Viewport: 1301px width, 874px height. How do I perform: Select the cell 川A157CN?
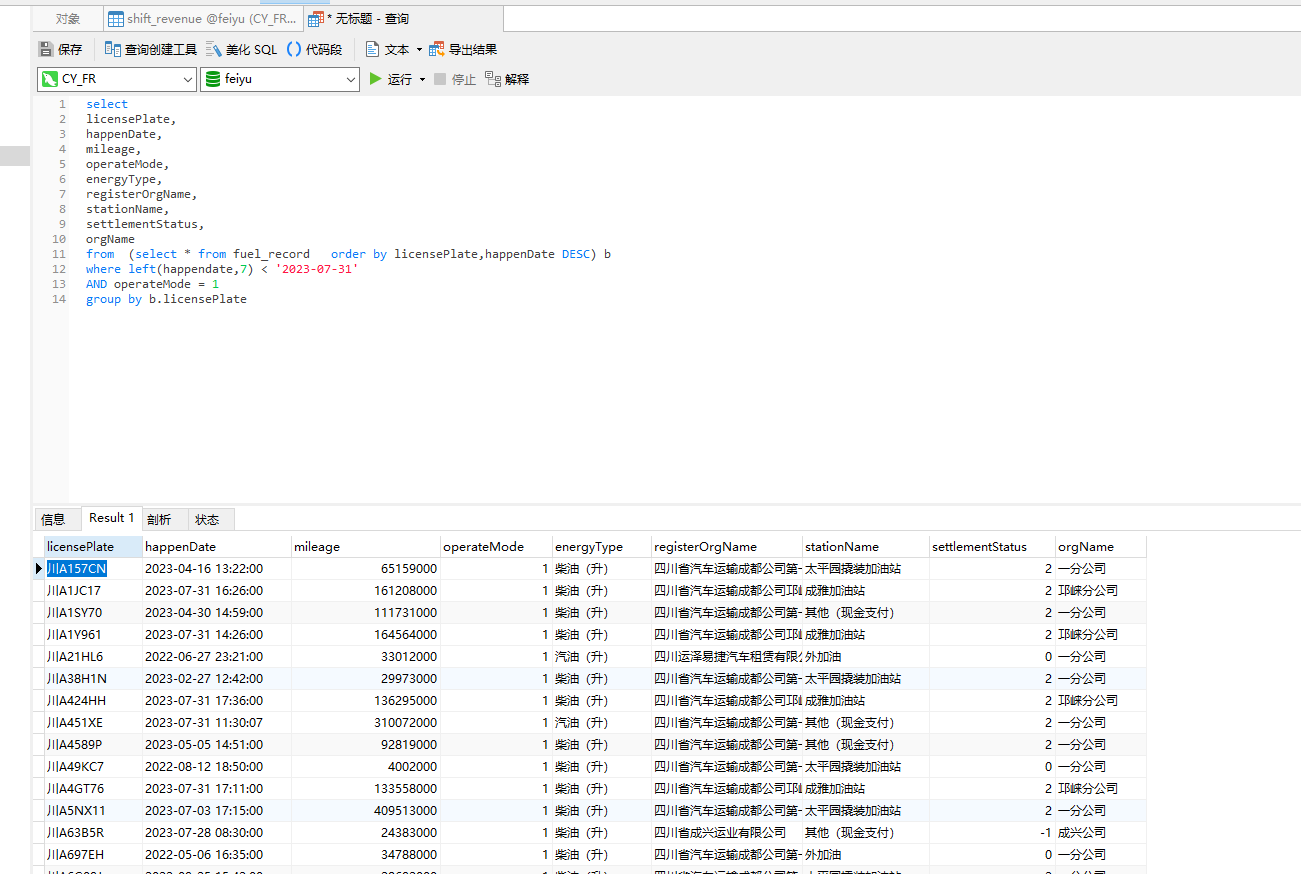(x=92, y=568)
